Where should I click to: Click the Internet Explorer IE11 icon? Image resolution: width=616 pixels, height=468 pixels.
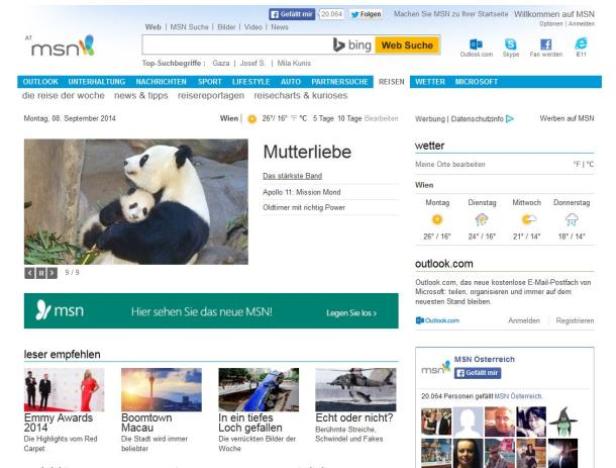(x=581, y=44)
